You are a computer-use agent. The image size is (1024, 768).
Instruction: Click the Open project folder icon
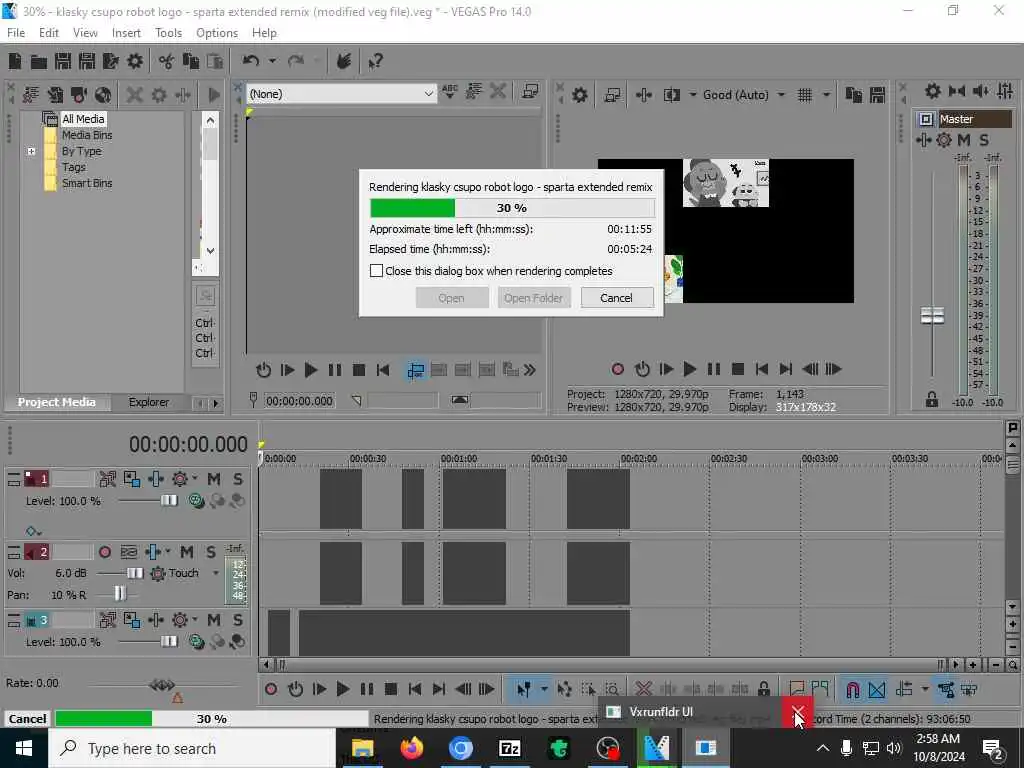[39, 61]
